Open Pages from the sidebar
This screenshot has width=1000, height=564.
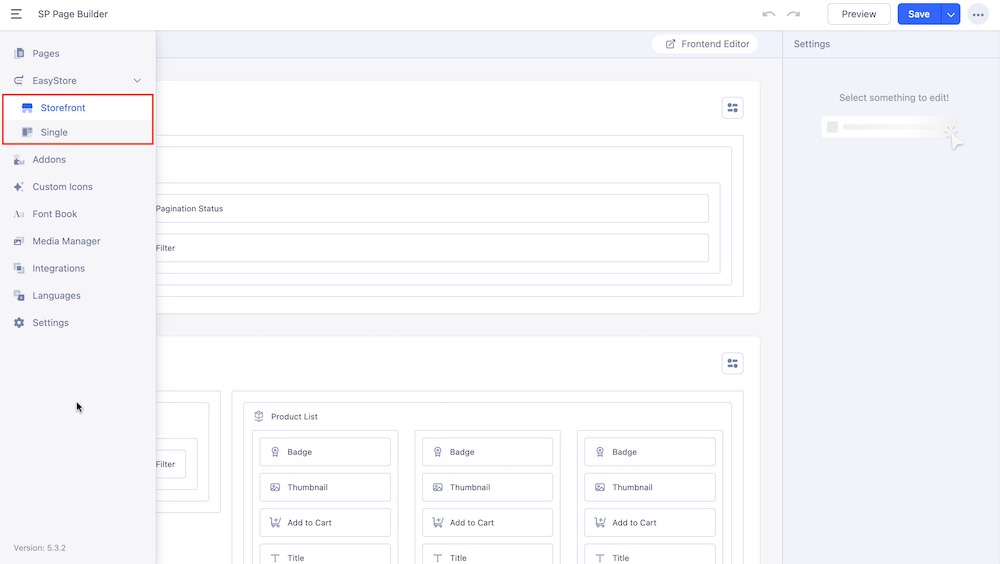45,54
